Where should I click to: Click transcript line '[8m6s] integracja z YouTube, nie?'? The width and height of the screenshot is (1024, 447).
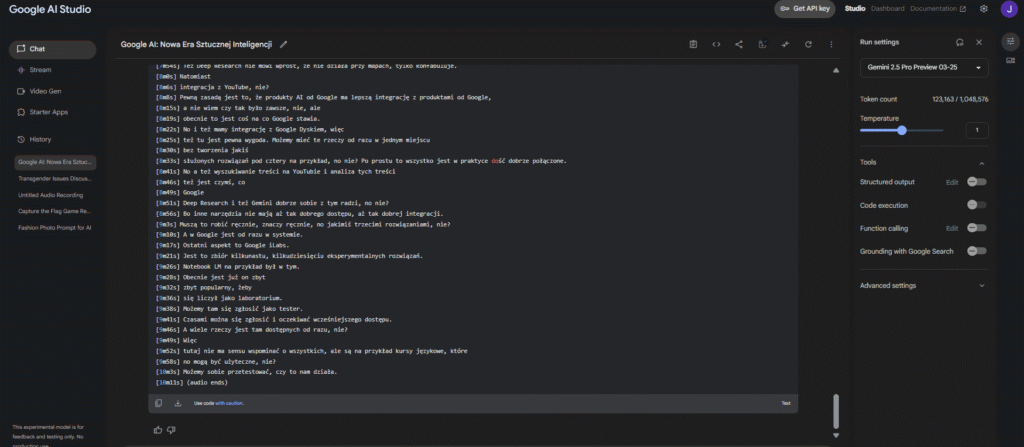[x=213, y=87]
